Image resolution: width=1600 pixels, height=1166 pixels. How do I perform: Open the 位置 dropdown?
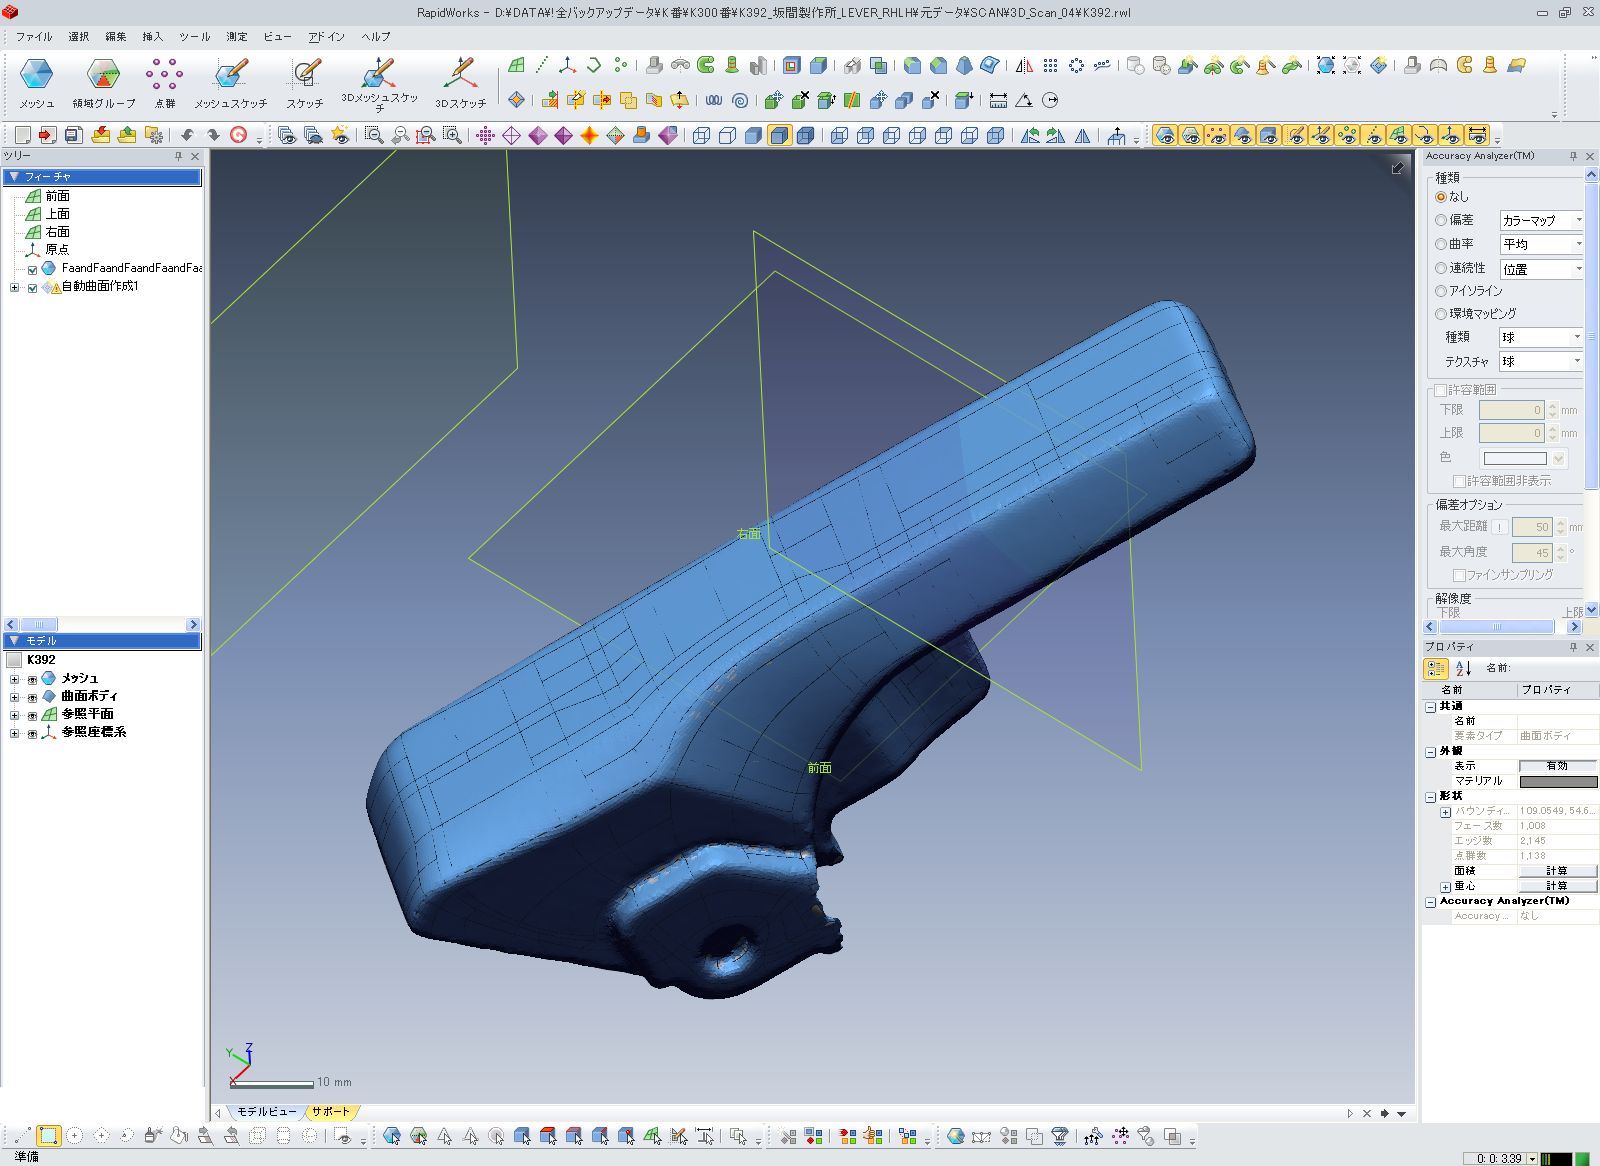(x=1541, y=269)
